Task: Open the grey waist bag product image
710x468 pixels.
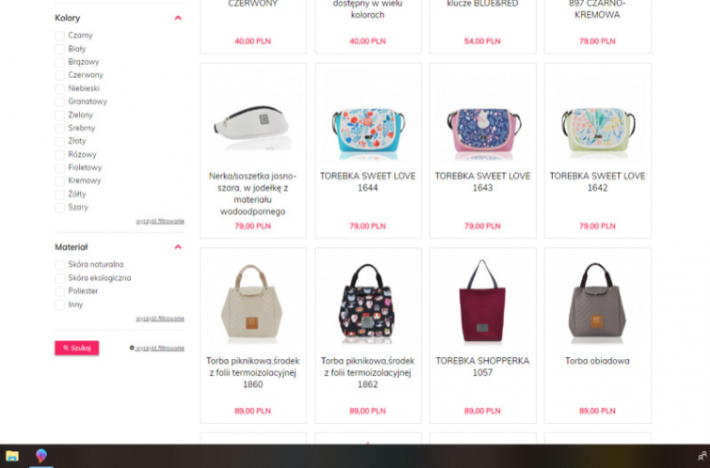Action: 253,125
